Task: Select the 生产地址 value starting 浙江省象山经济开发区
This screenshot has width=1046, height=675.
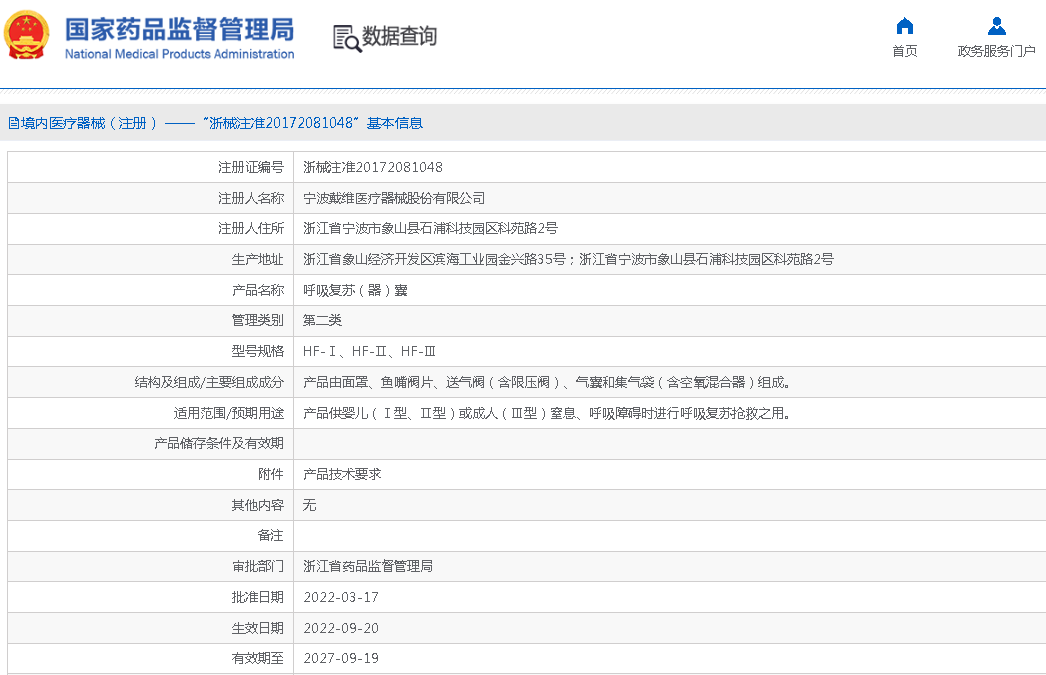Action: (x=568, y=259)
